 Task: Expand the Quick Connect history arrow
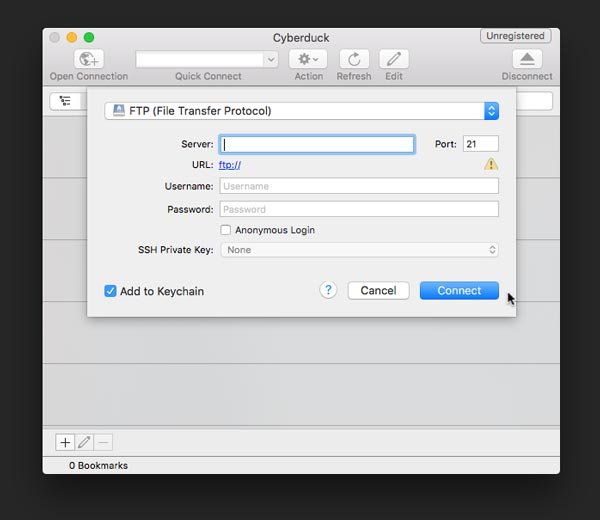click(x=271, y=59)
